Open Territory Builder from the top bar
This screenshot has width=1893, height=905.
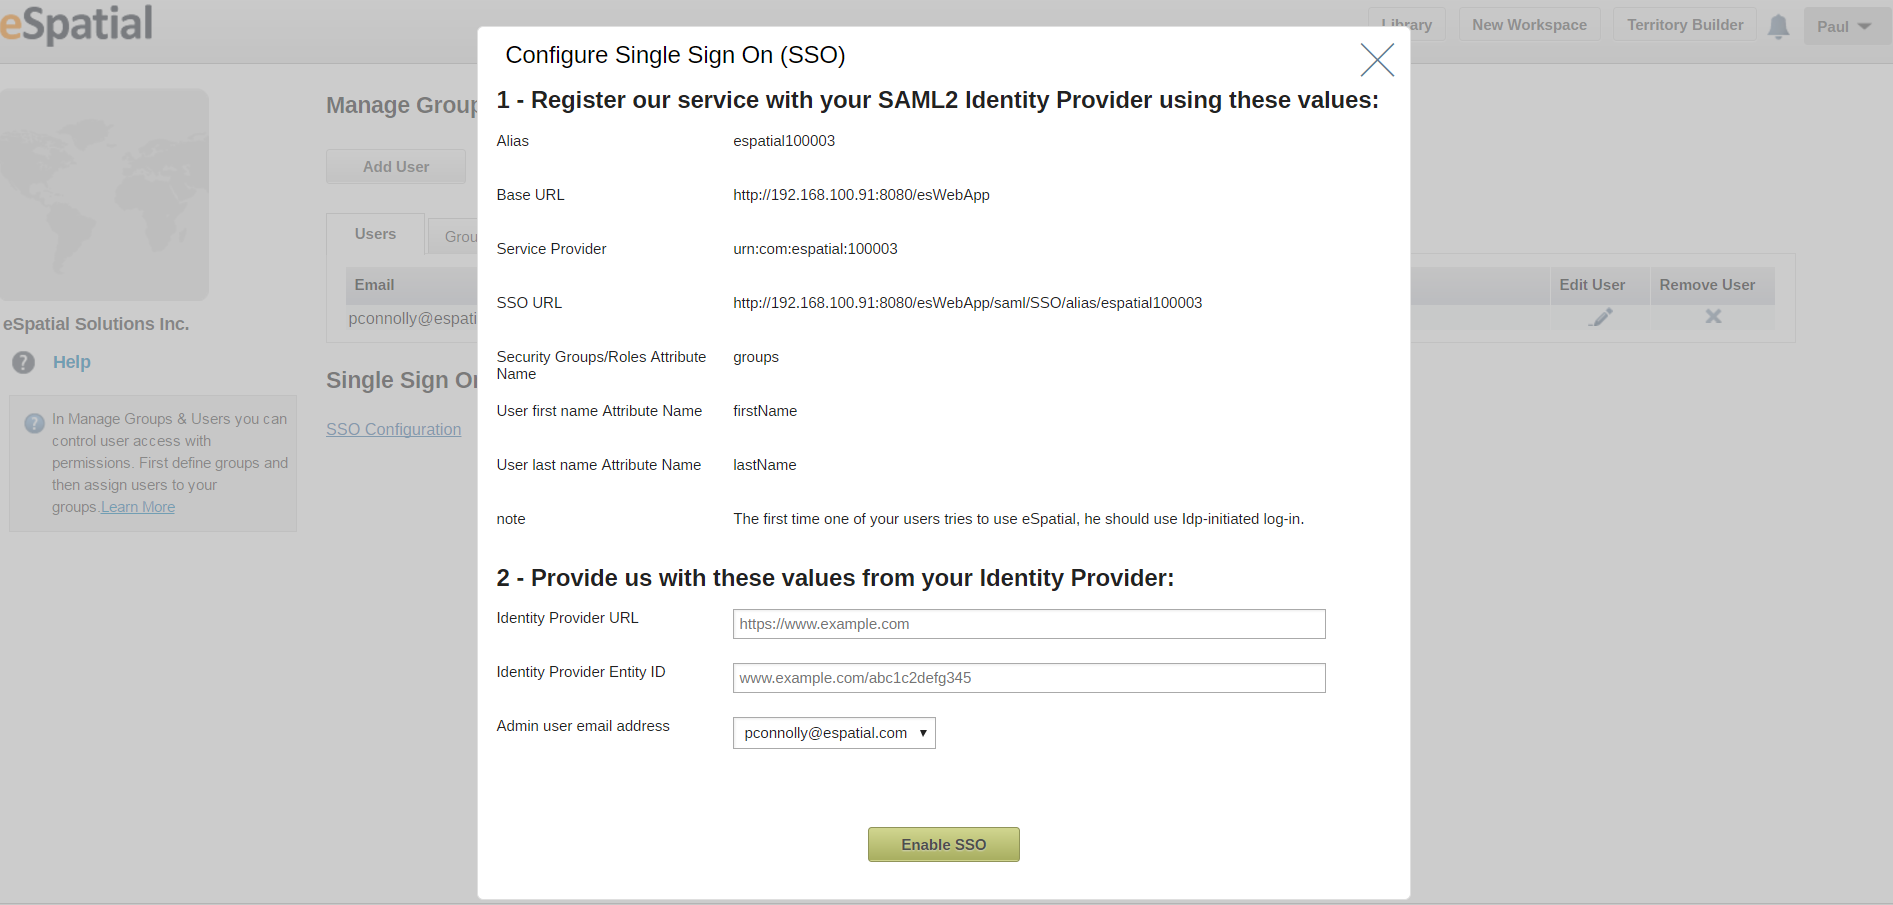click(1685, 25)
